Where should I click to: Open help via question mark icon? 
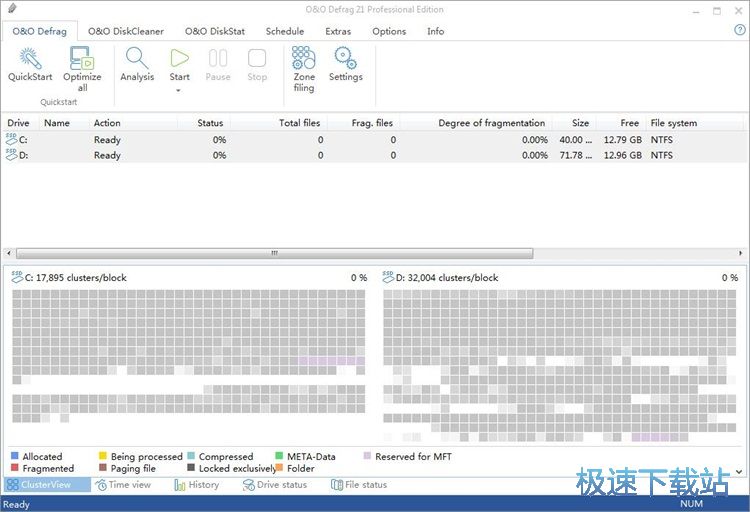pos(739,30)
